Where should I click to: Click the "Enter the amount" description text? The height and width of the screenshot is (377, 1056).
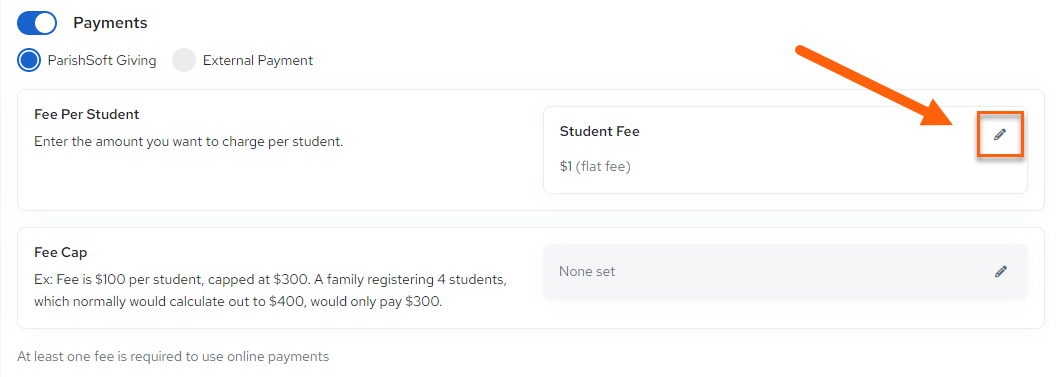point(189,142)
